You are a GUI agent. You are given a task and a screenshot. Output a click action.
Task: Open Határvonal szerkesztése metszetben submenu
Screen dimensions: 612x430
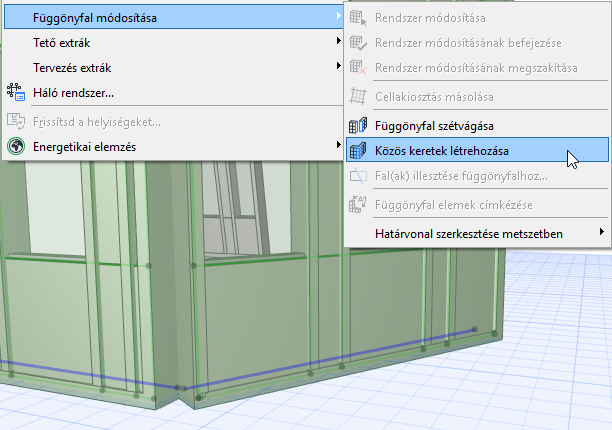(477, 233)
